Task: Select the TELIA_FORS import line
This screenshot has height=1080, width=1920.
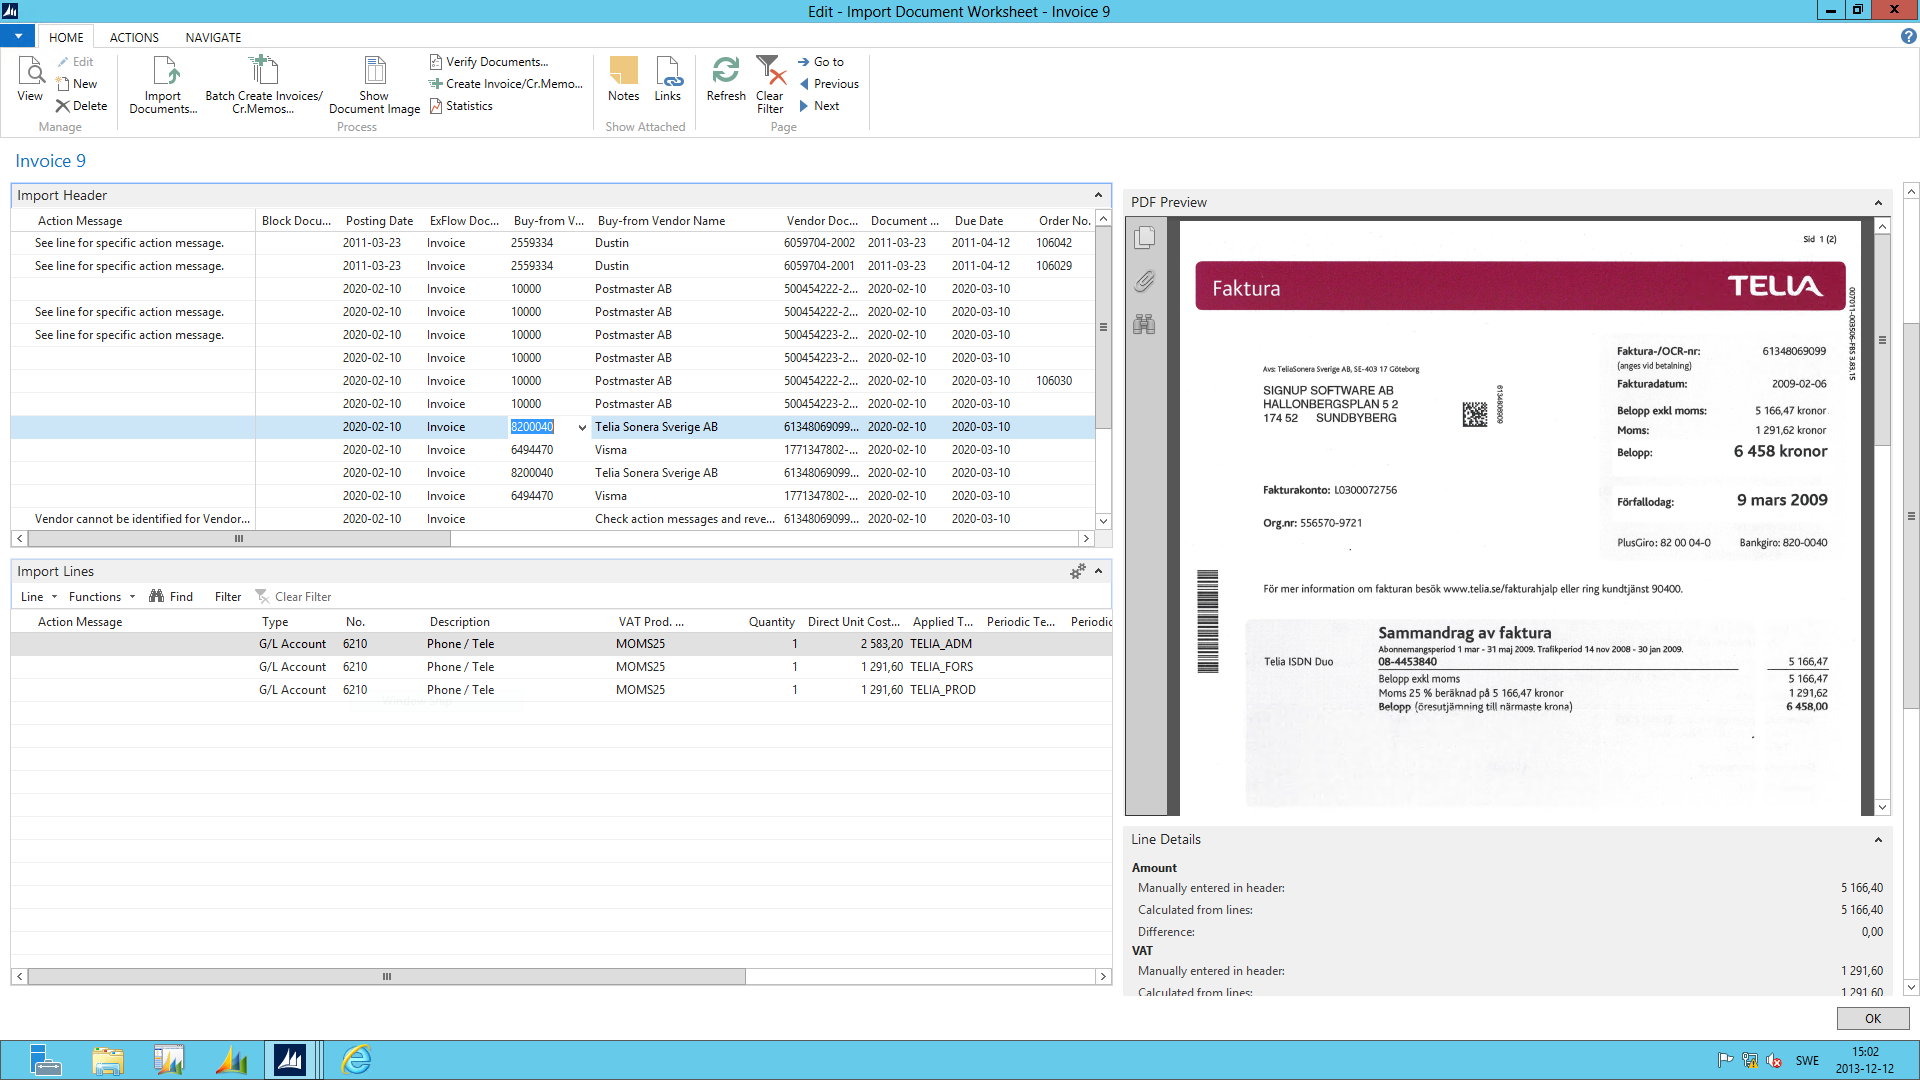Action: [x=561, y=667]
